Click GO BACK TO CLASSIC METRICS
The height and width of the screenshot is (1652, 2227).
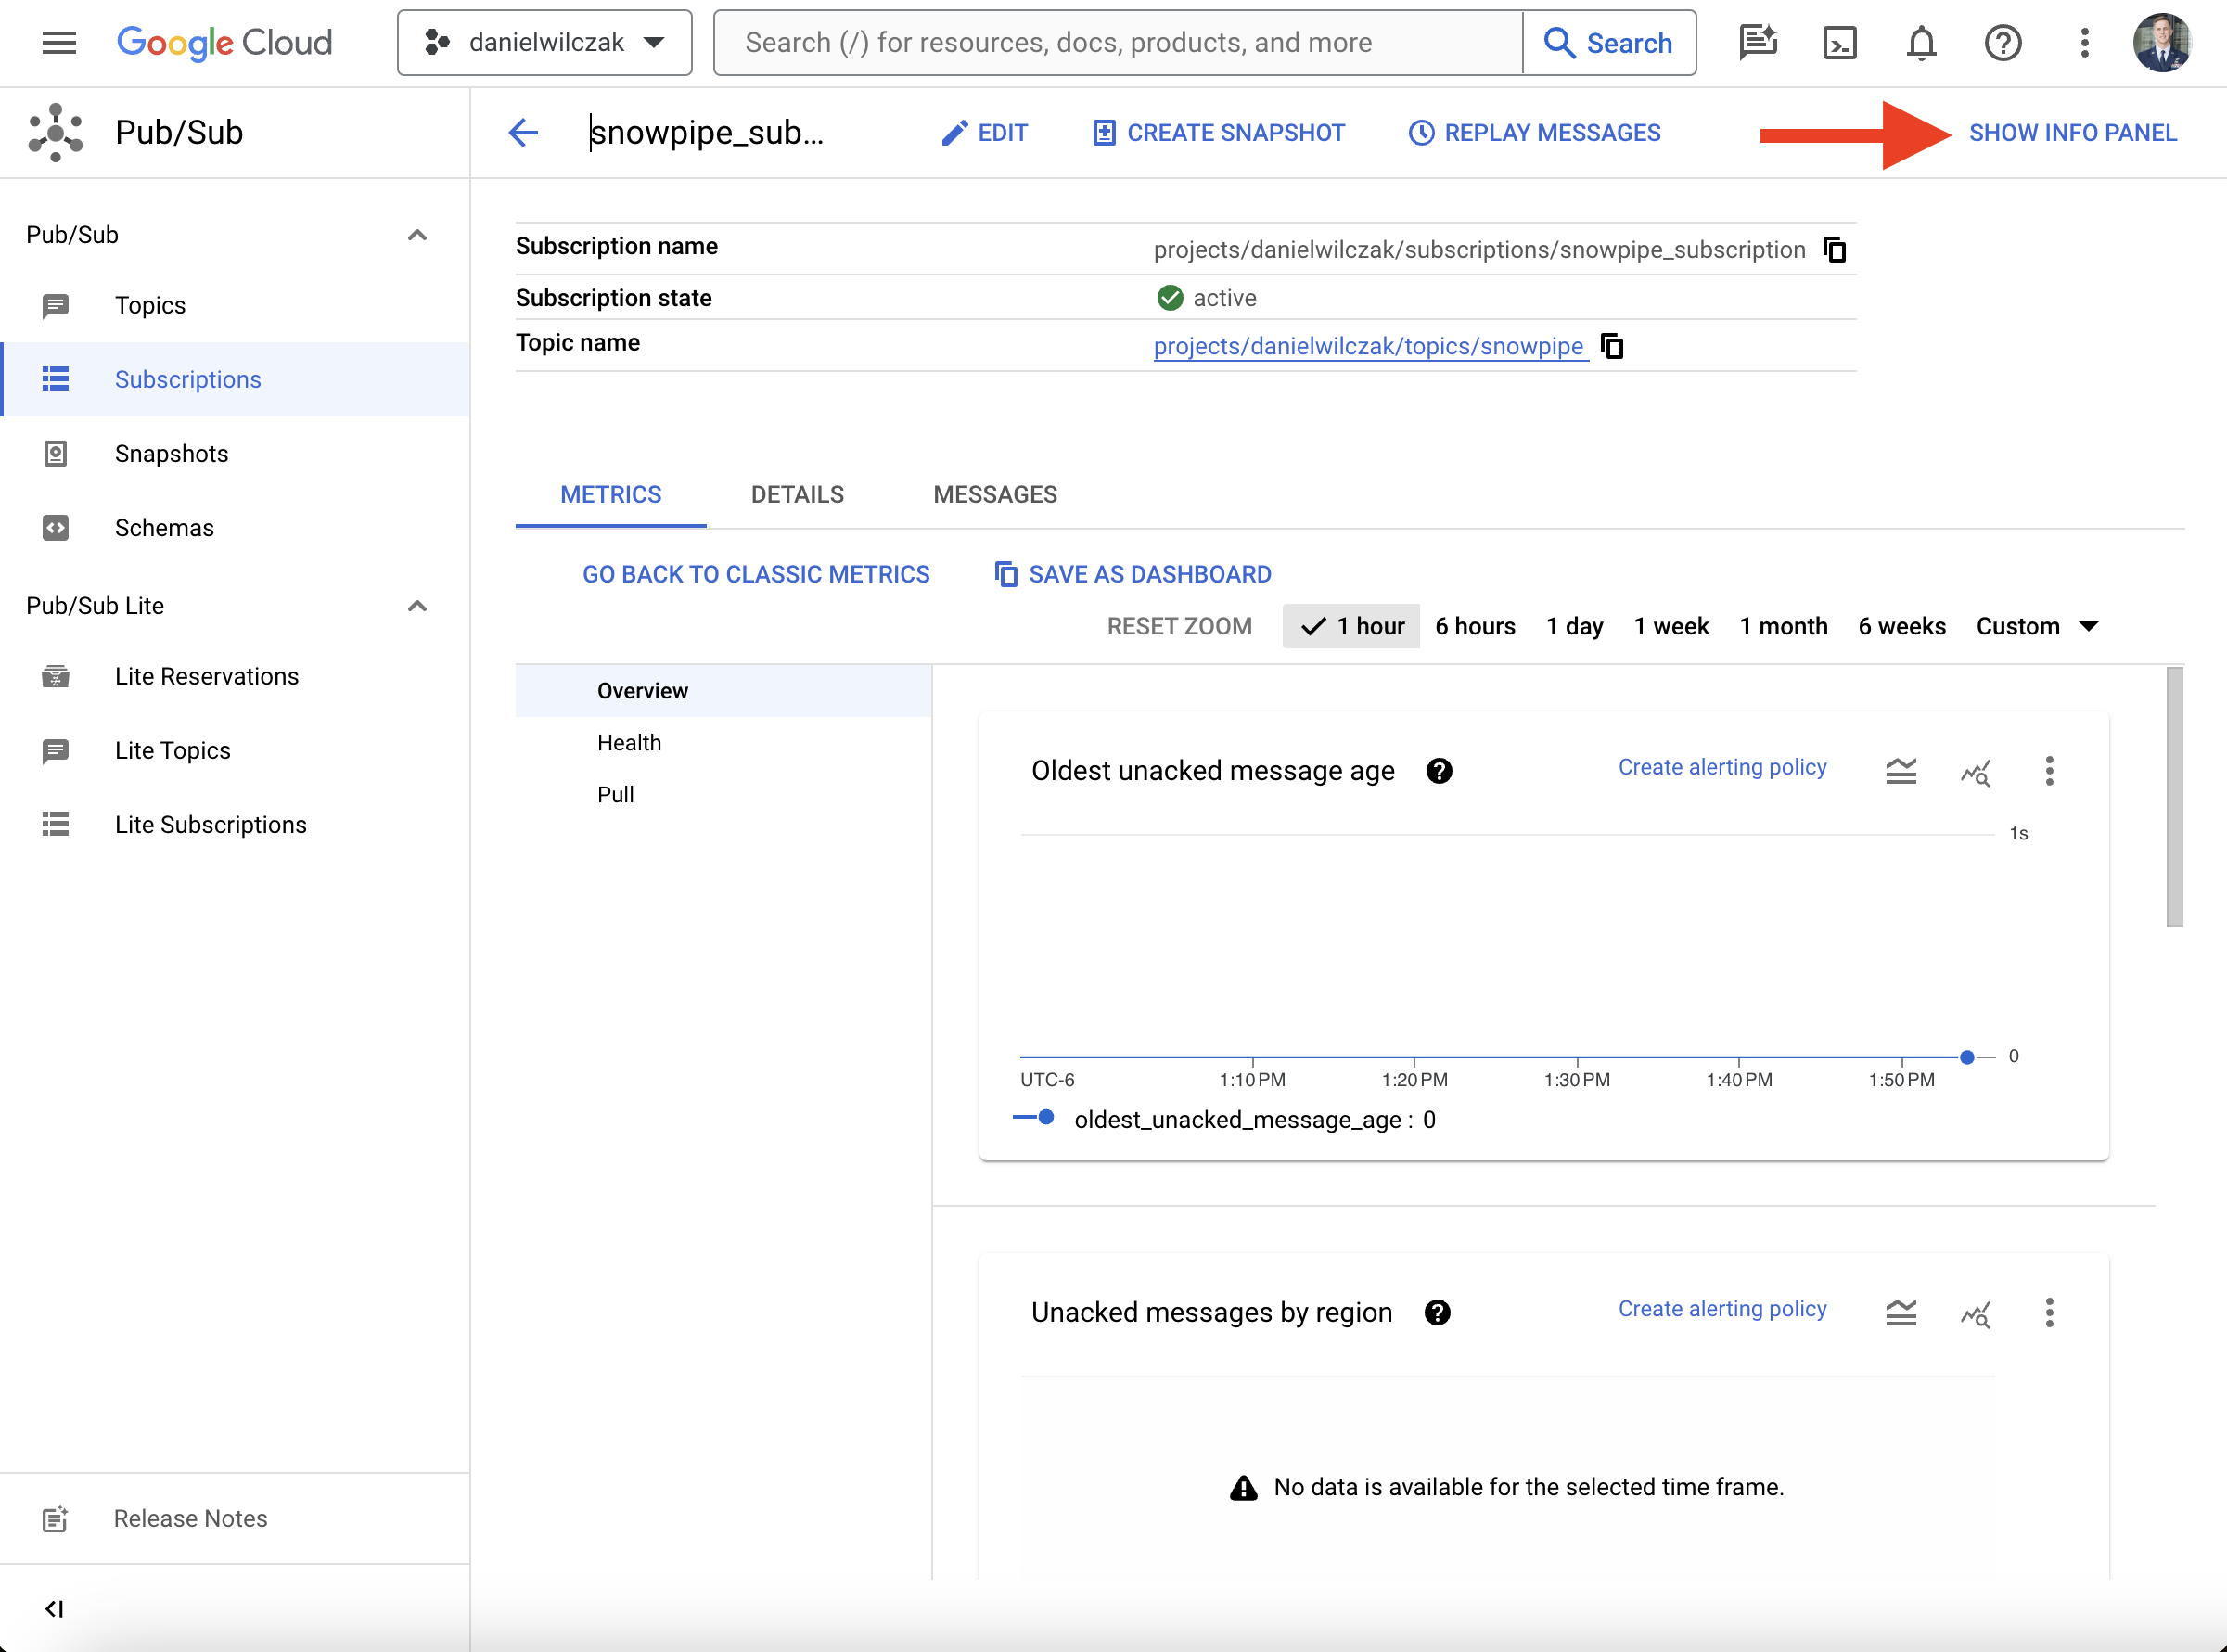756,574
